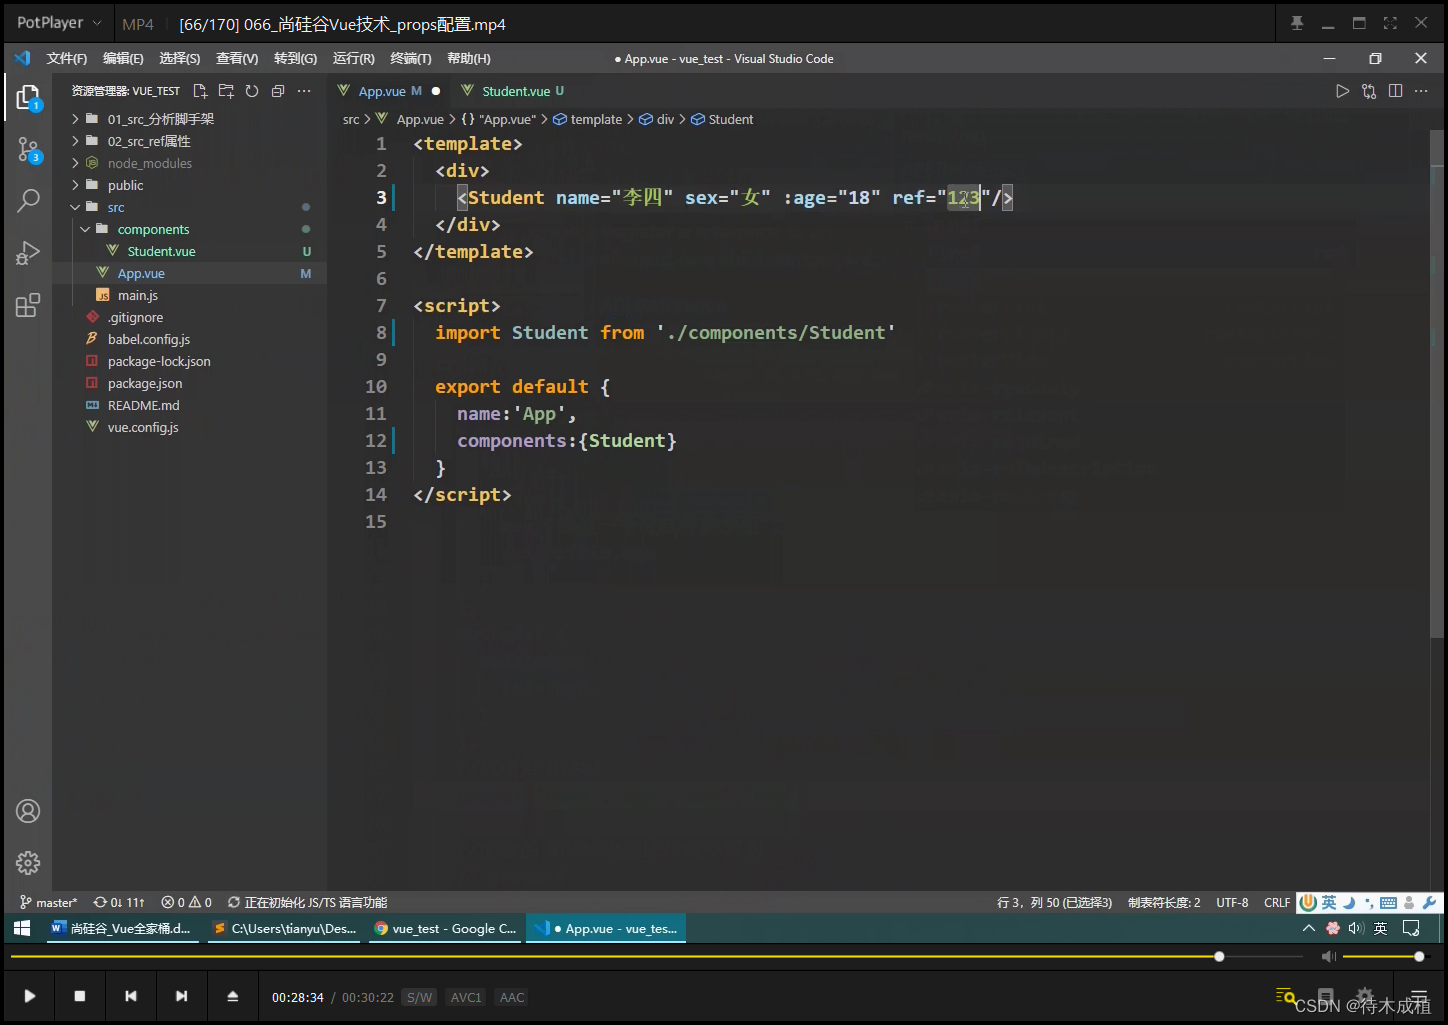
Task: Open the Explorer view in activity bar
Action: tap(28, 97)
